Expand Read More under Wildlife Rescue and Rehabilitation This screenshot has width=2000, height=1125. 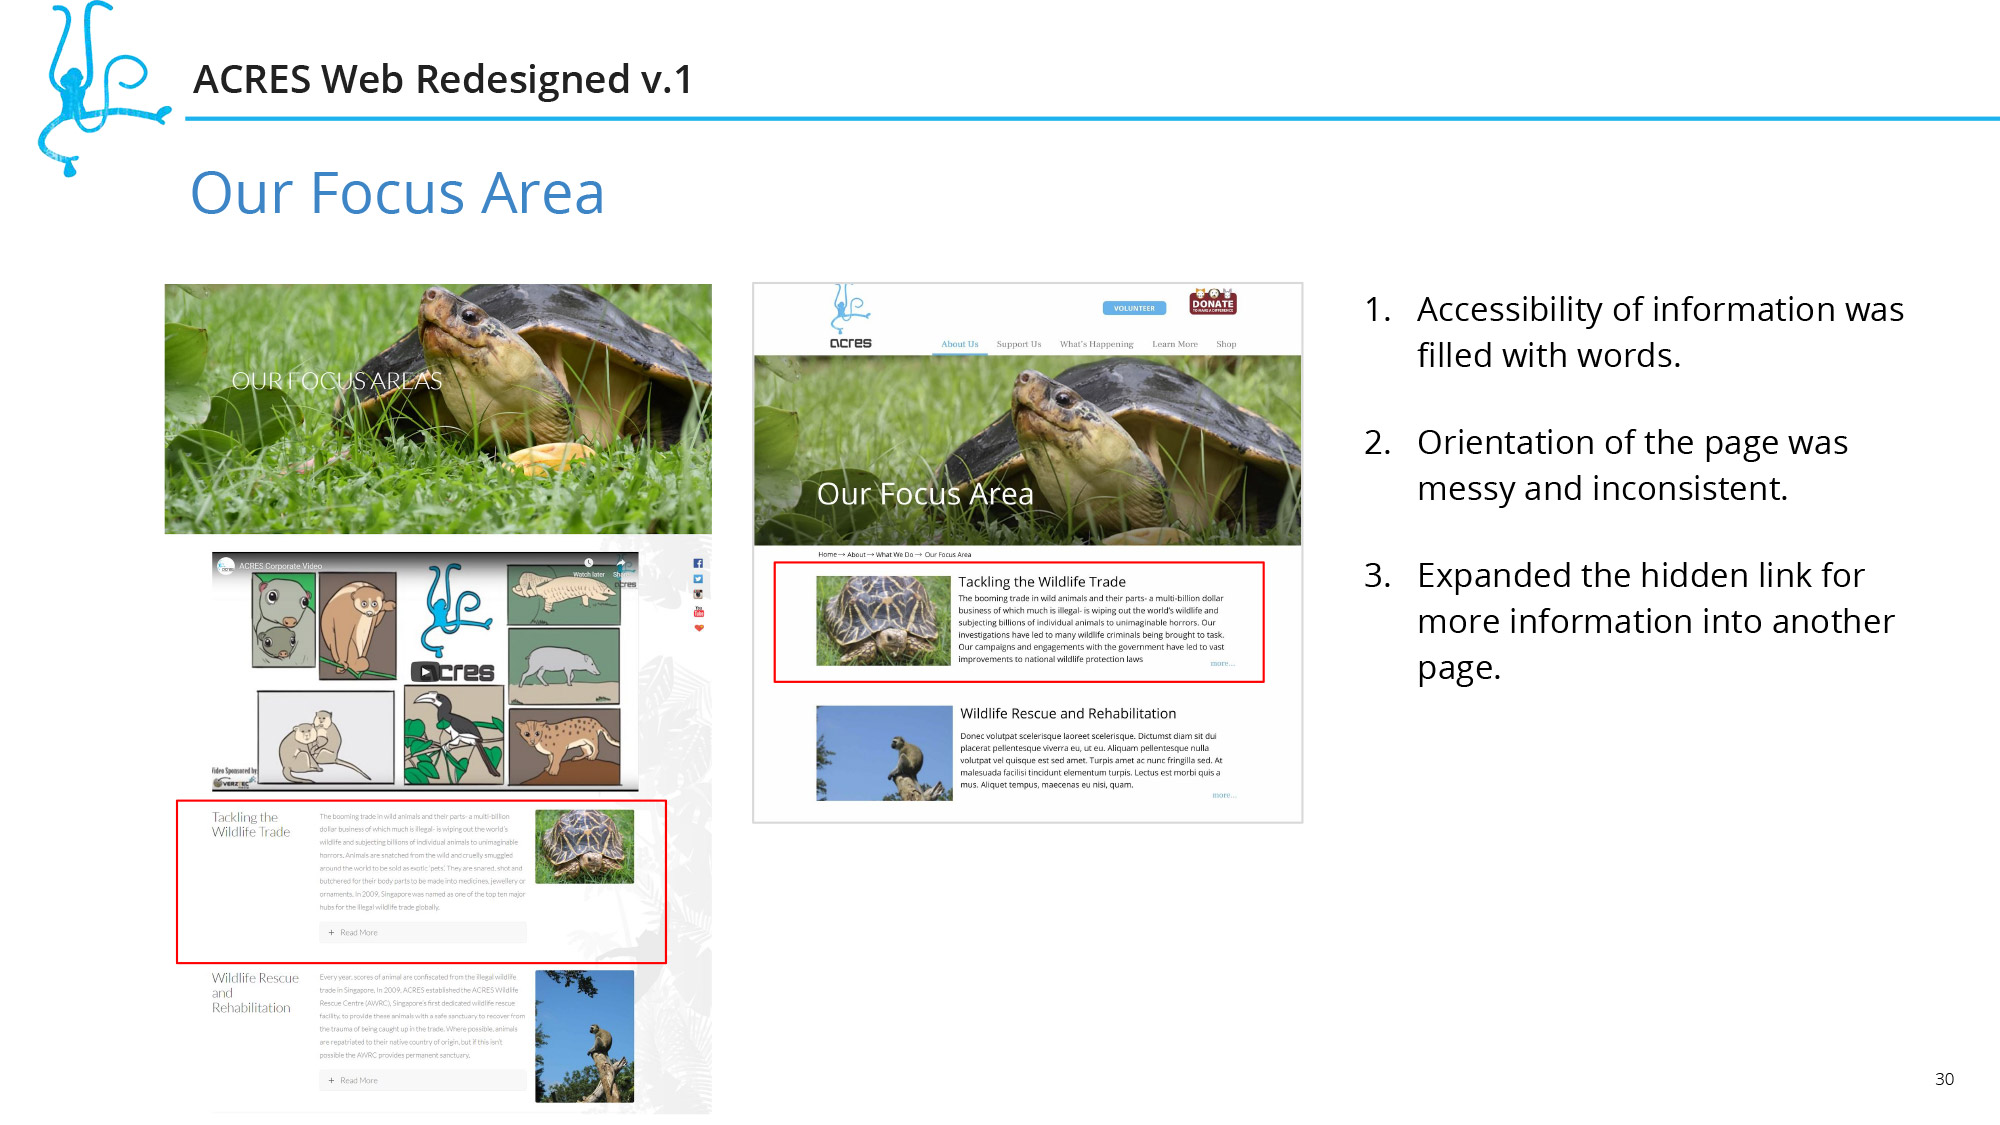423,1080
